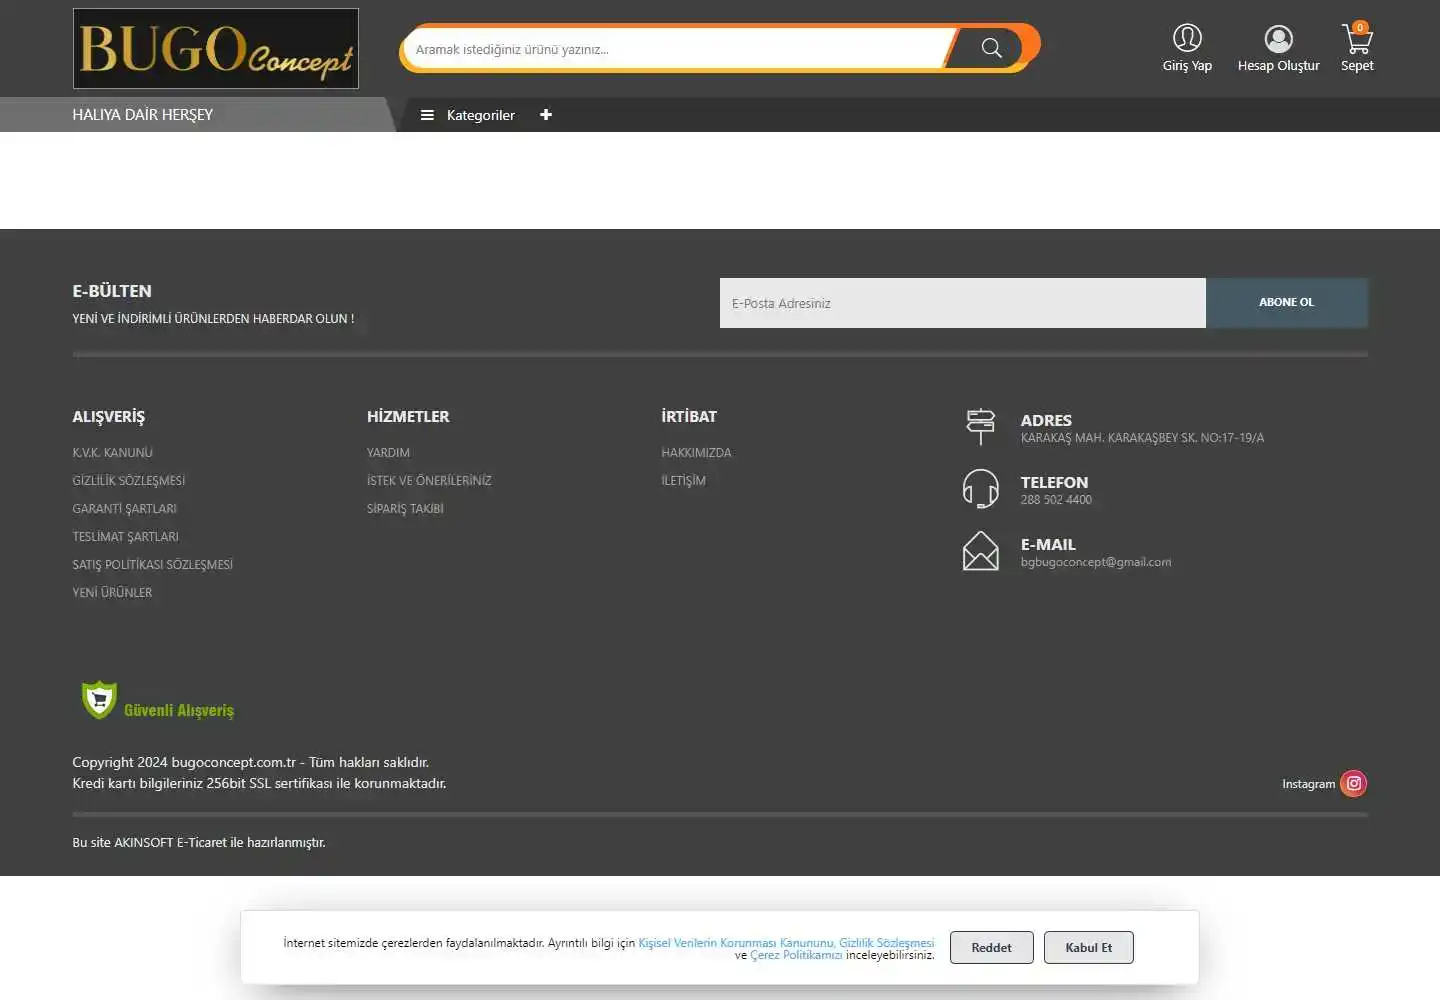
Task: Click the AKINSOFT E-Ticaret credit text
Action: pos(199,843)
